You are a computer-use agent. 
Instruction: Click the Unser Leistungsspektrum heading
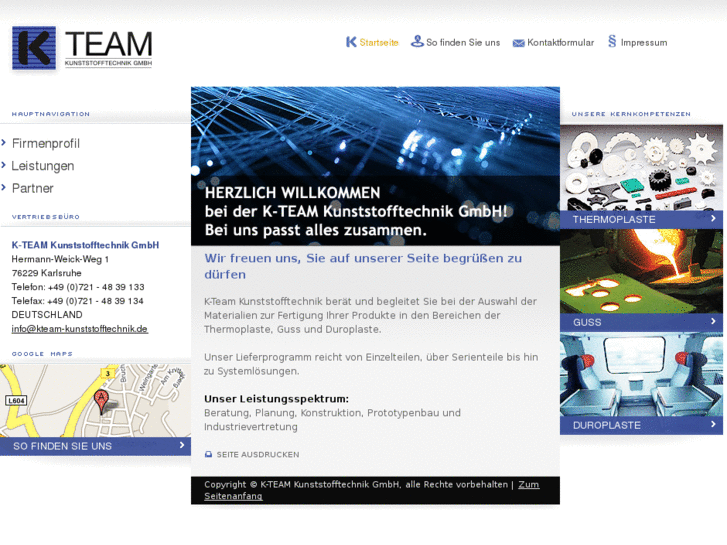click(276, 399)
